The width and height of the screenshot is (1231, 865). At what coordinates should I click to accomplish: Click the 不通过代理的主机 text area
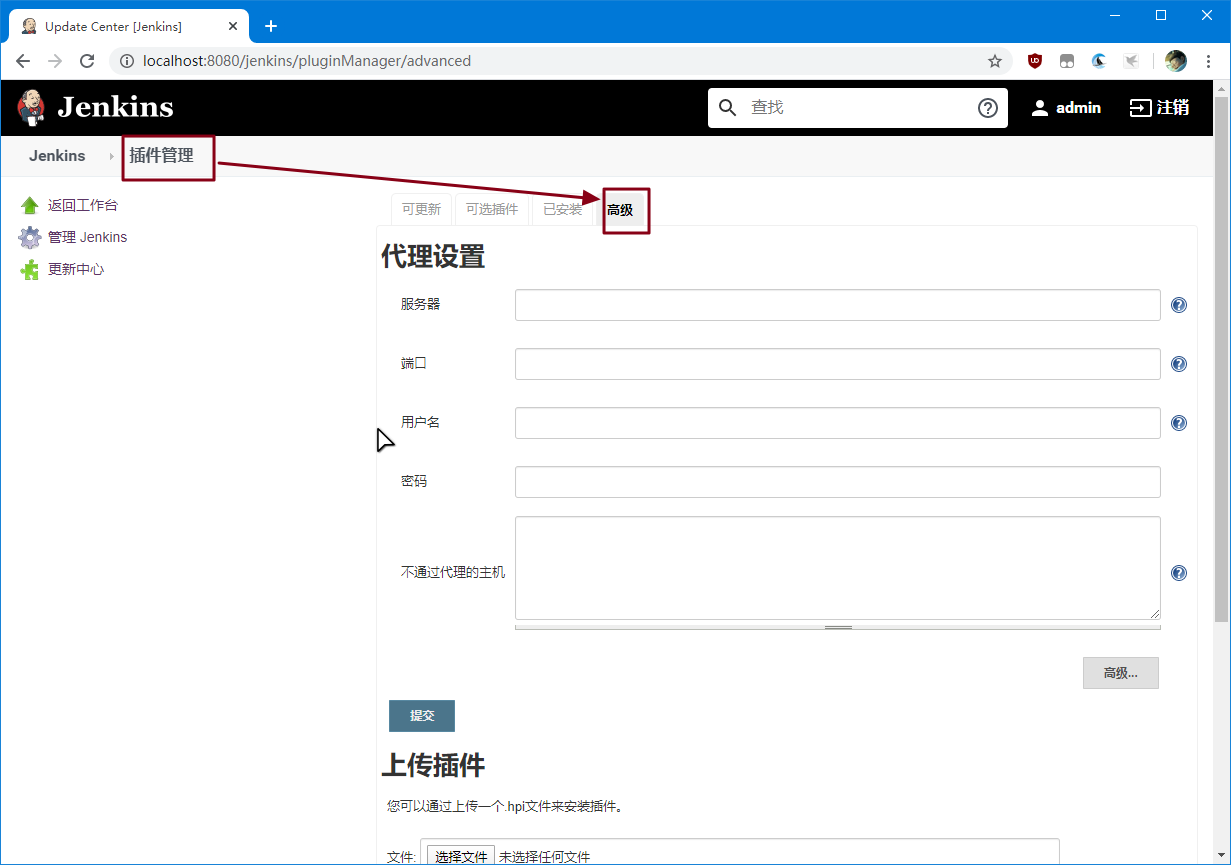point(838,568)
